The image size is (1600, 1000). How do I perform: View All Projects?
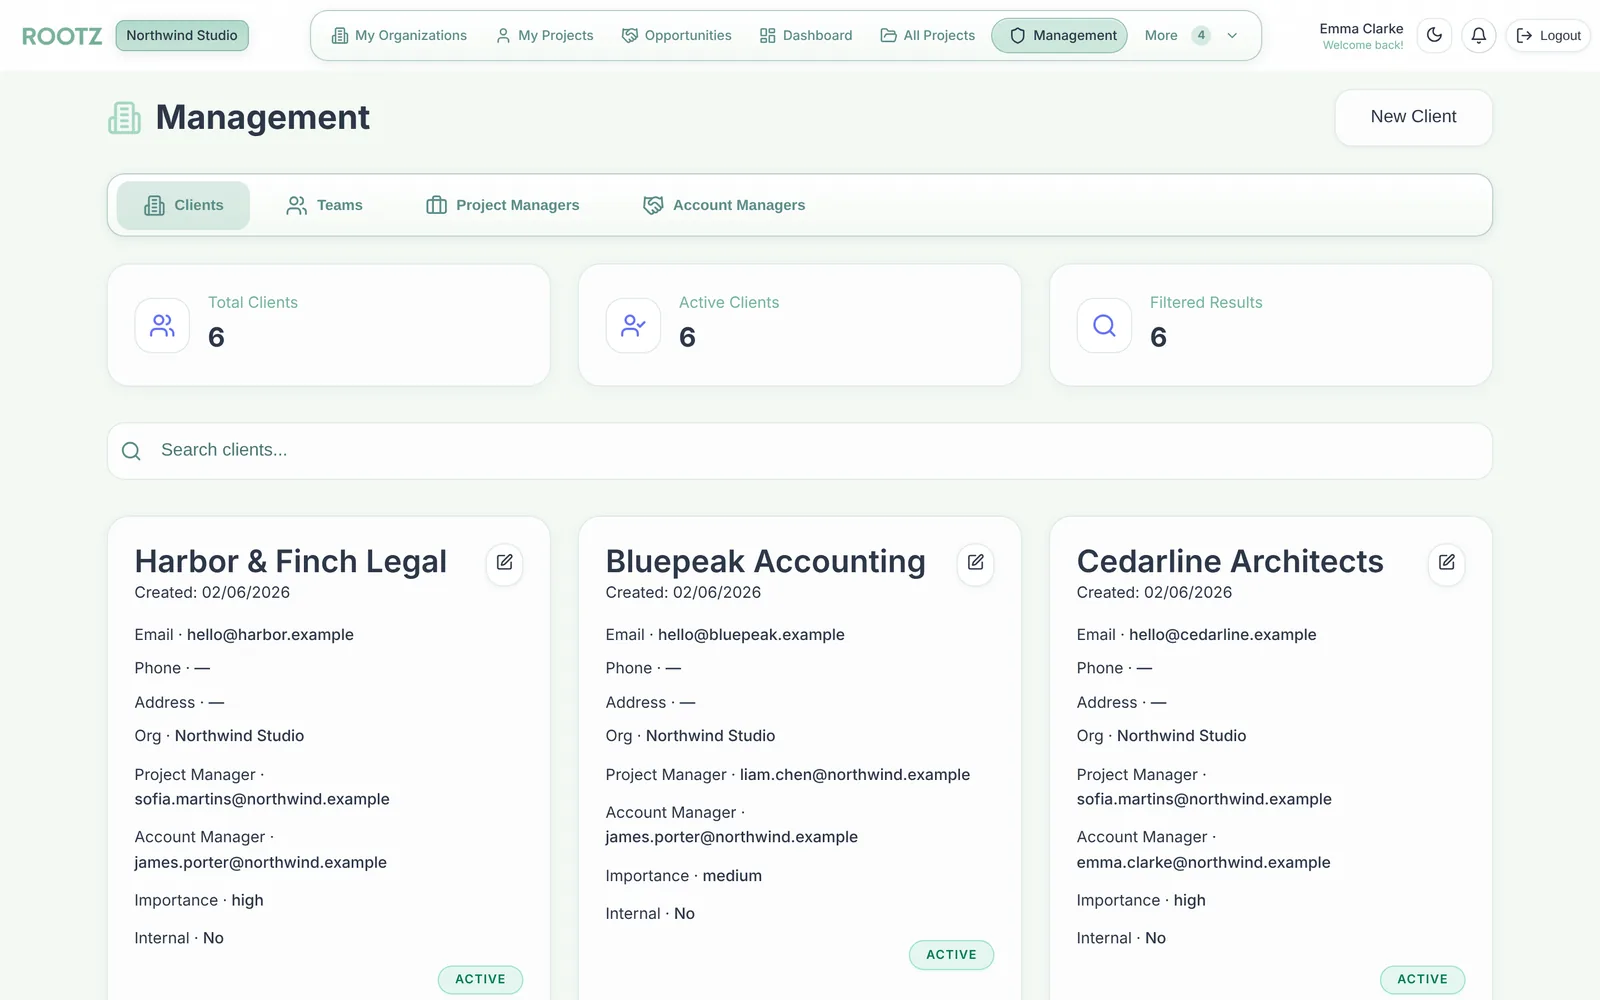[928, 35]
